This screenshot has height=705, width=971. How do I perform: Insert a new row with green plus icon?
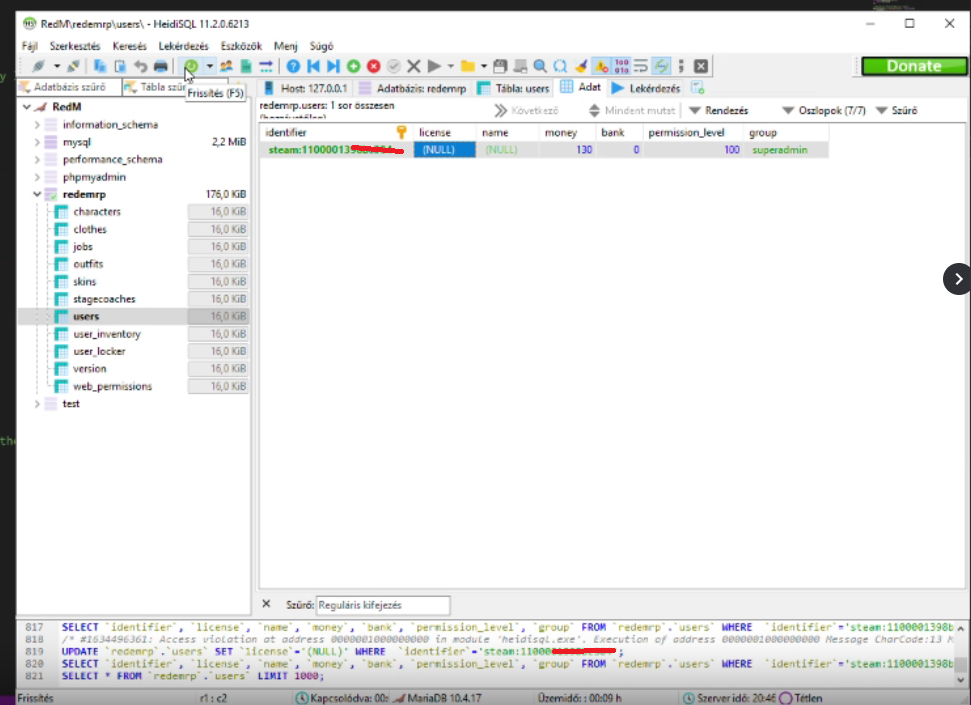pyautogui.click(x=354, y=66)
